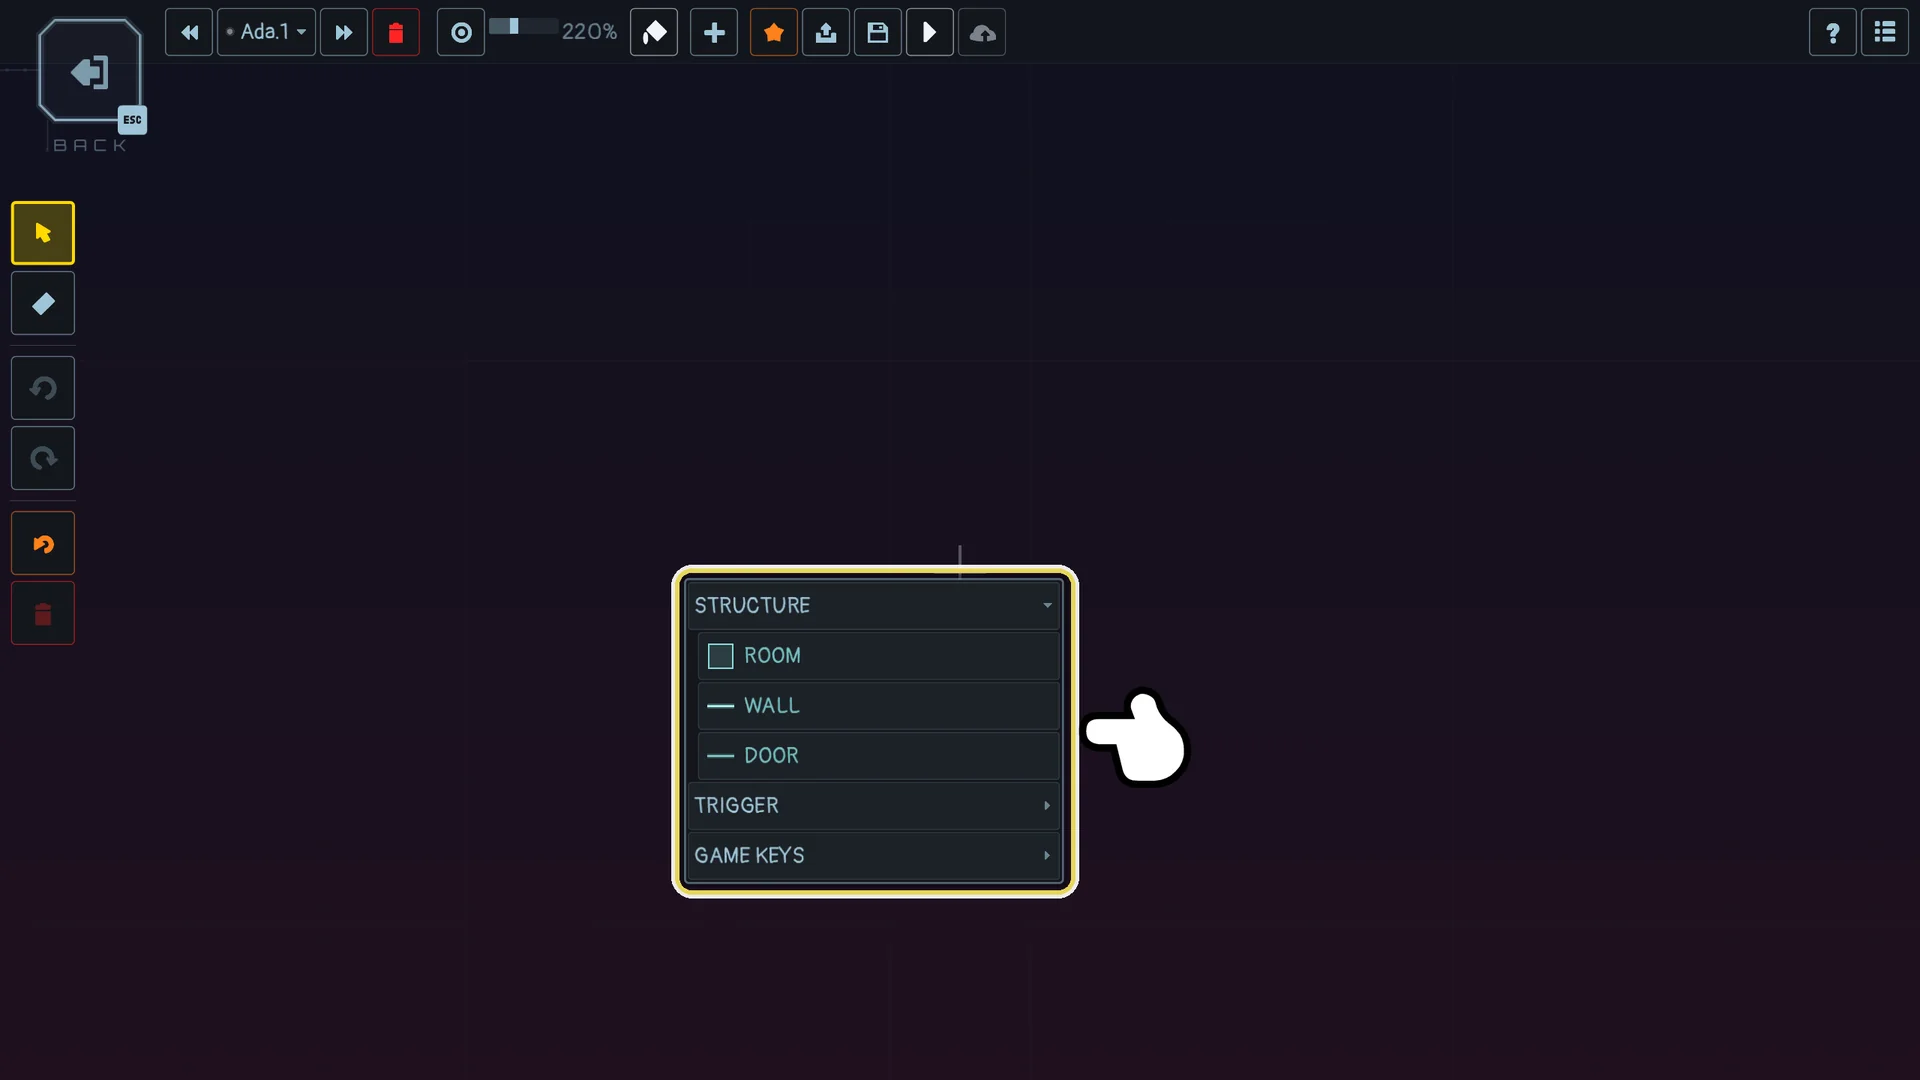
Task: Choose WALL from the structure menu
Action: (x=878, y=706)
